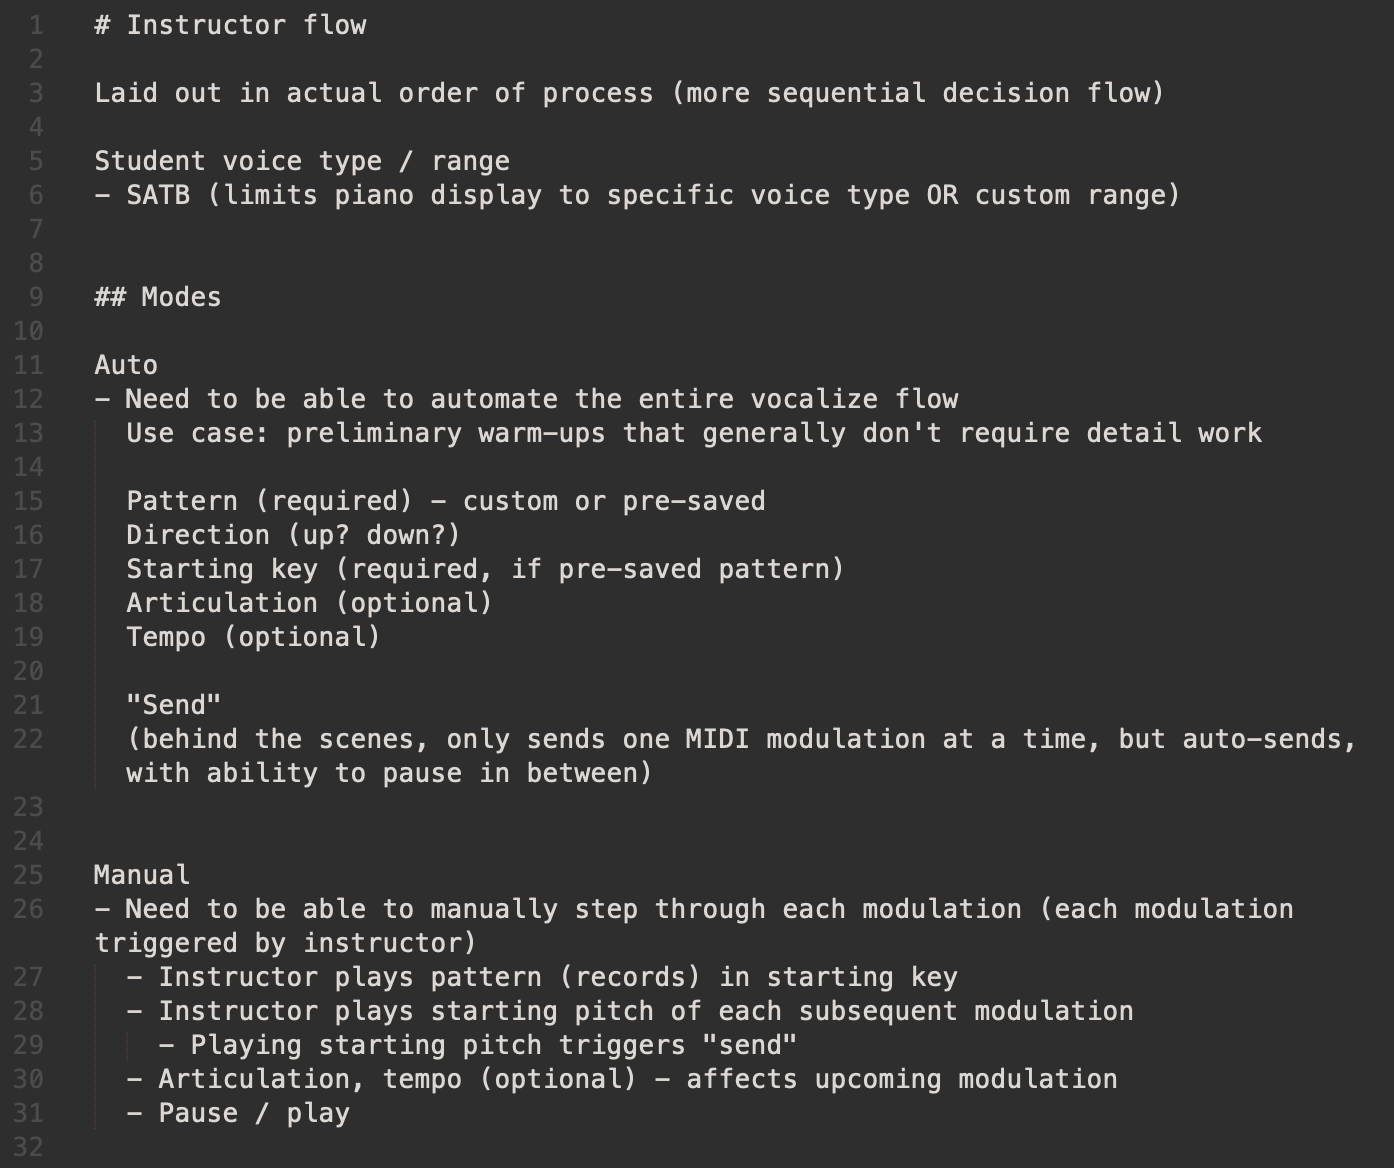This screenshot has width=1394, height=1168.
Task: Click the '# Instructor flow' heading text
Action: click(230, 25)
